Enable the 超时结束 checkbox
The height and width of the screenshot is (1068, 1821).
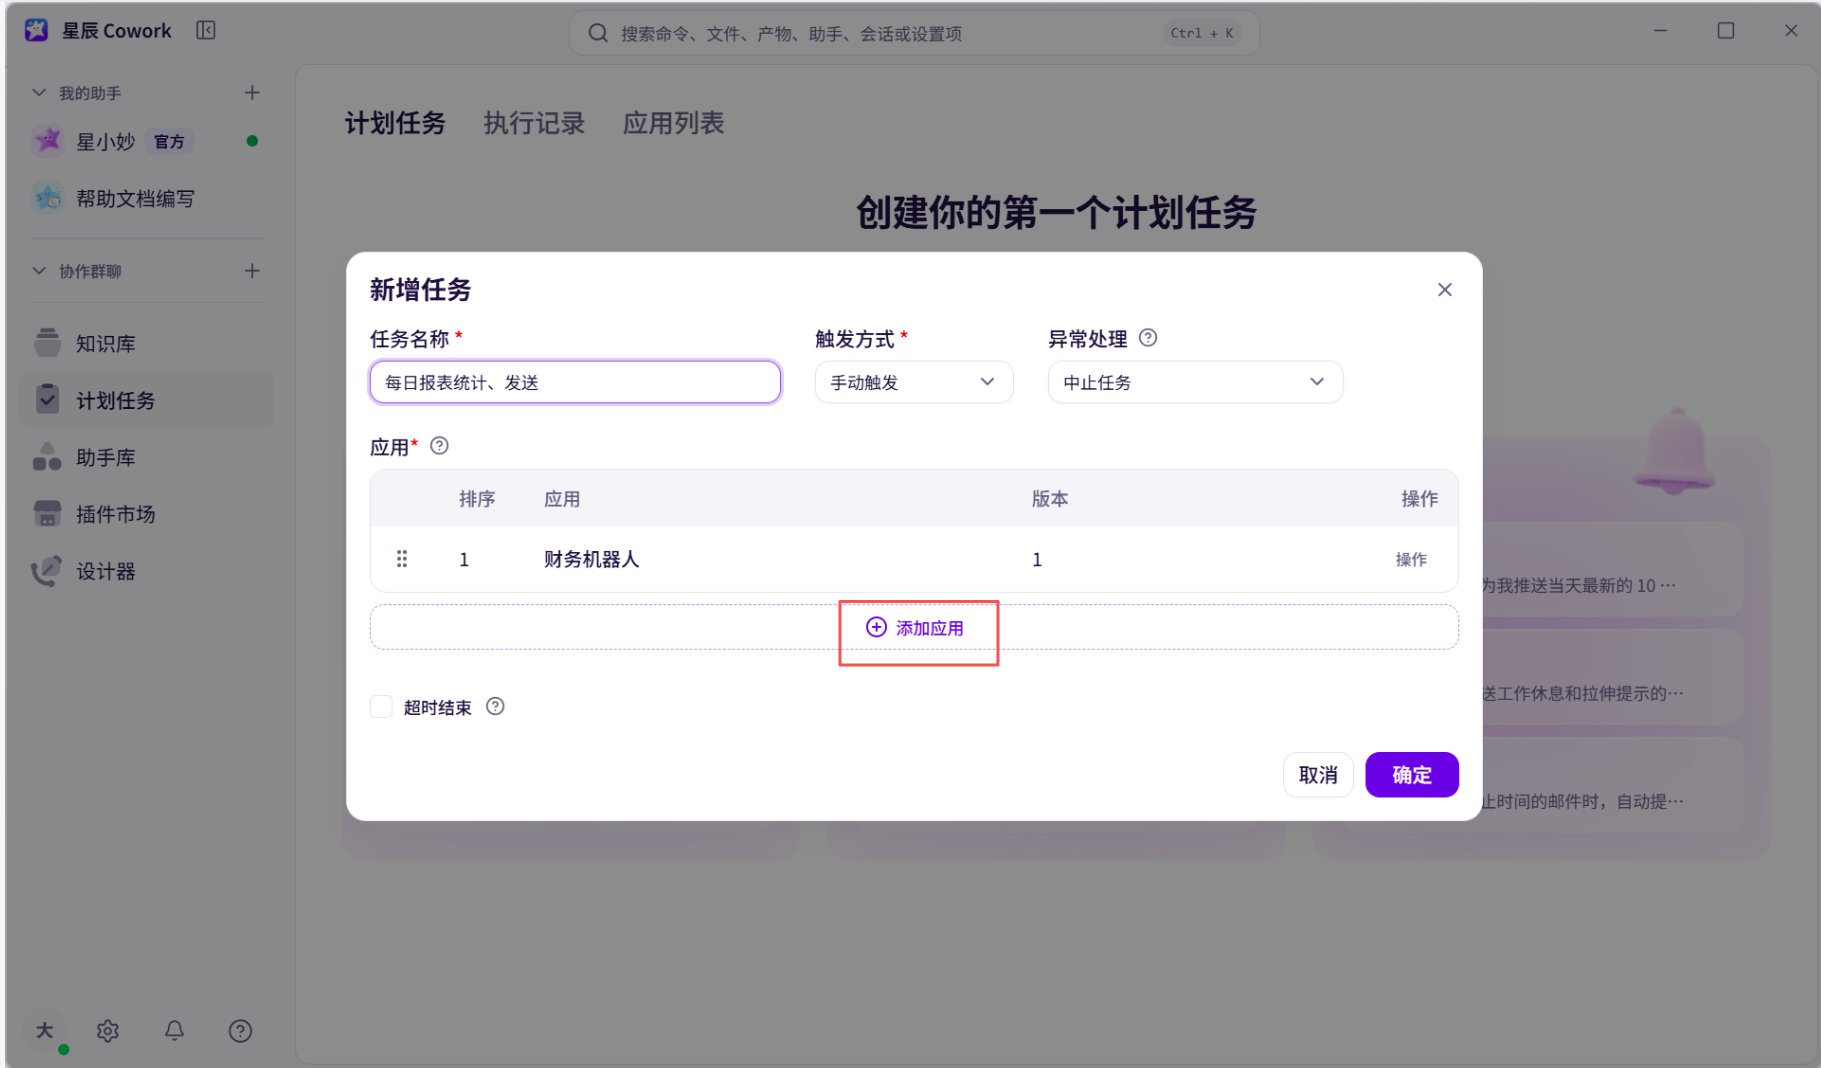click(x=381, y=706)
